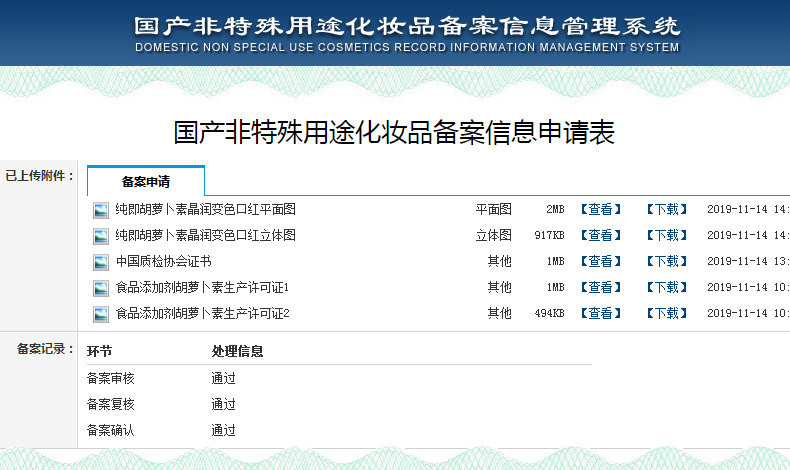Viewport: 790px width, 470px height.
Task: View the 口红平面图 attachment via 查看
Action: point(600,209)
